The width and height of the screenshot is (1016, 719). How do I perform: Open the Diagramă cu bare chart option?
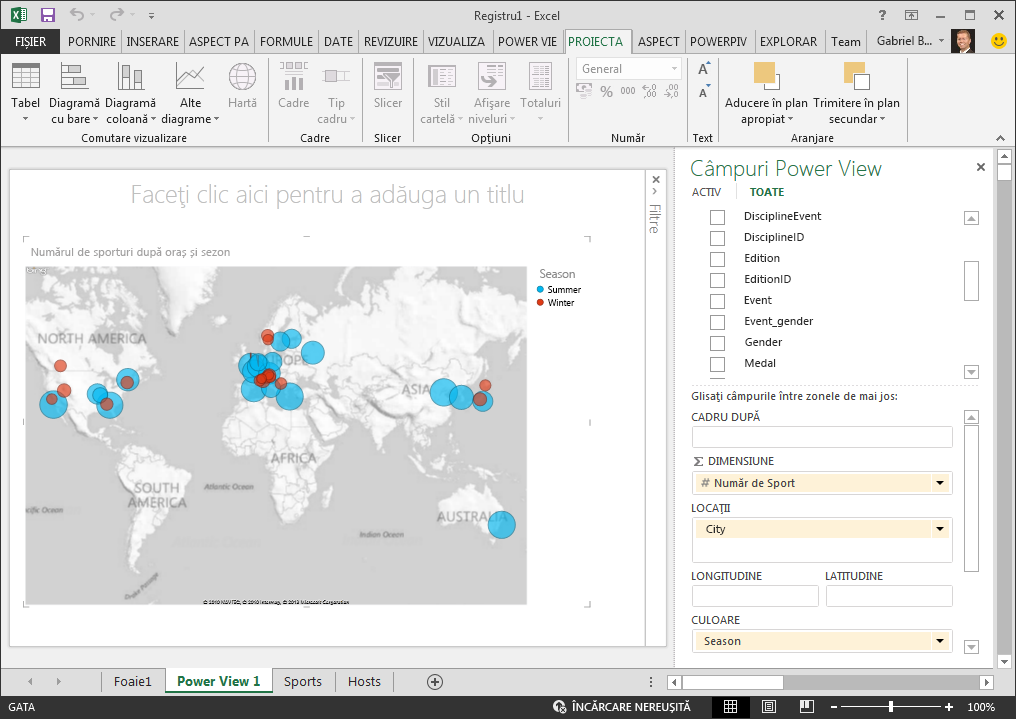pyautogui.click(x=74, y=76)
